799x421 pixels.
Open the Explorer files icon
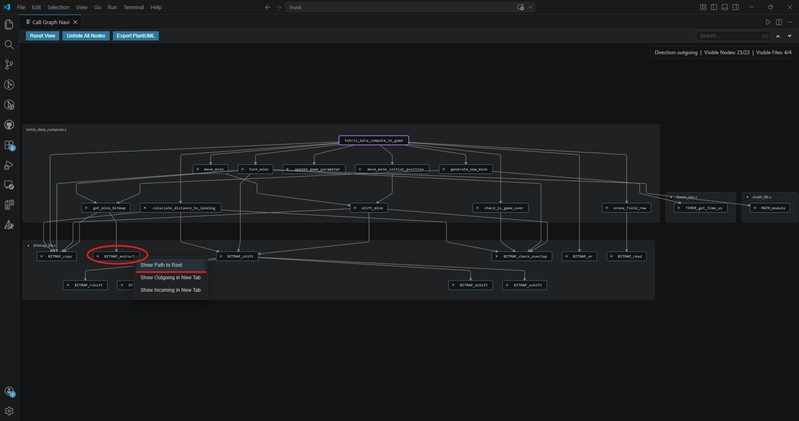(9, 24)
